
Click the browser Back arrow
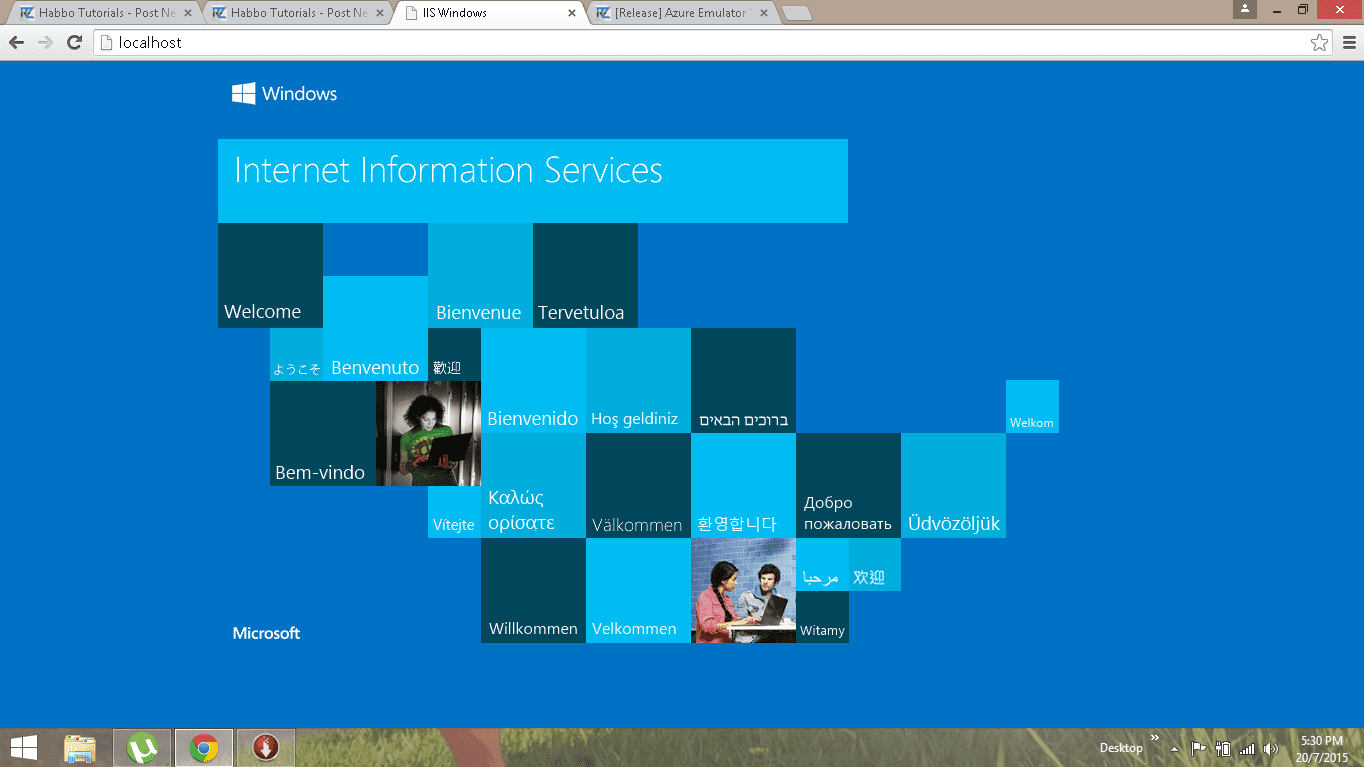(x=17, y=43)
